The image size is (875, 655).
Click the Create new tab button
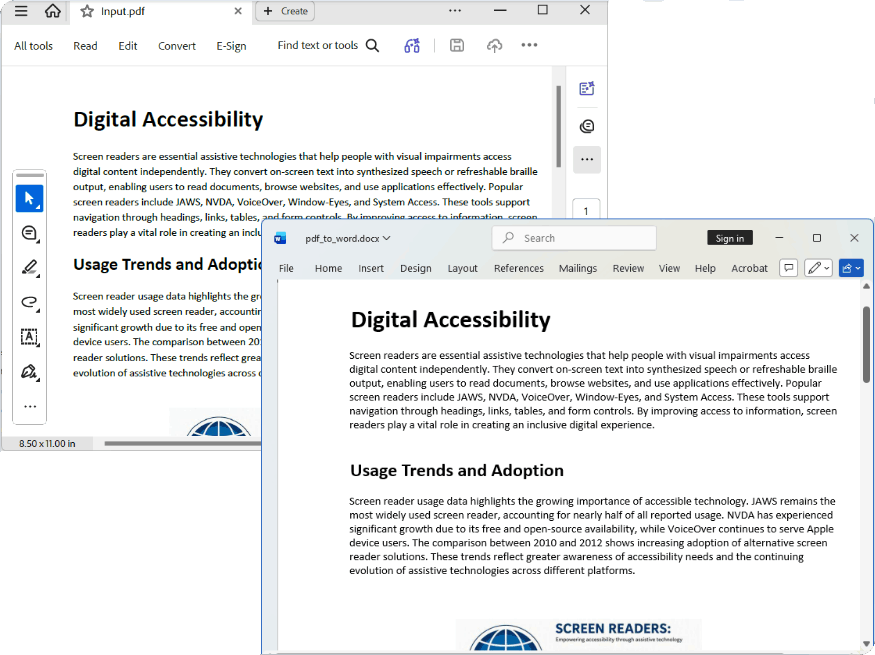[x=285, y=11]
